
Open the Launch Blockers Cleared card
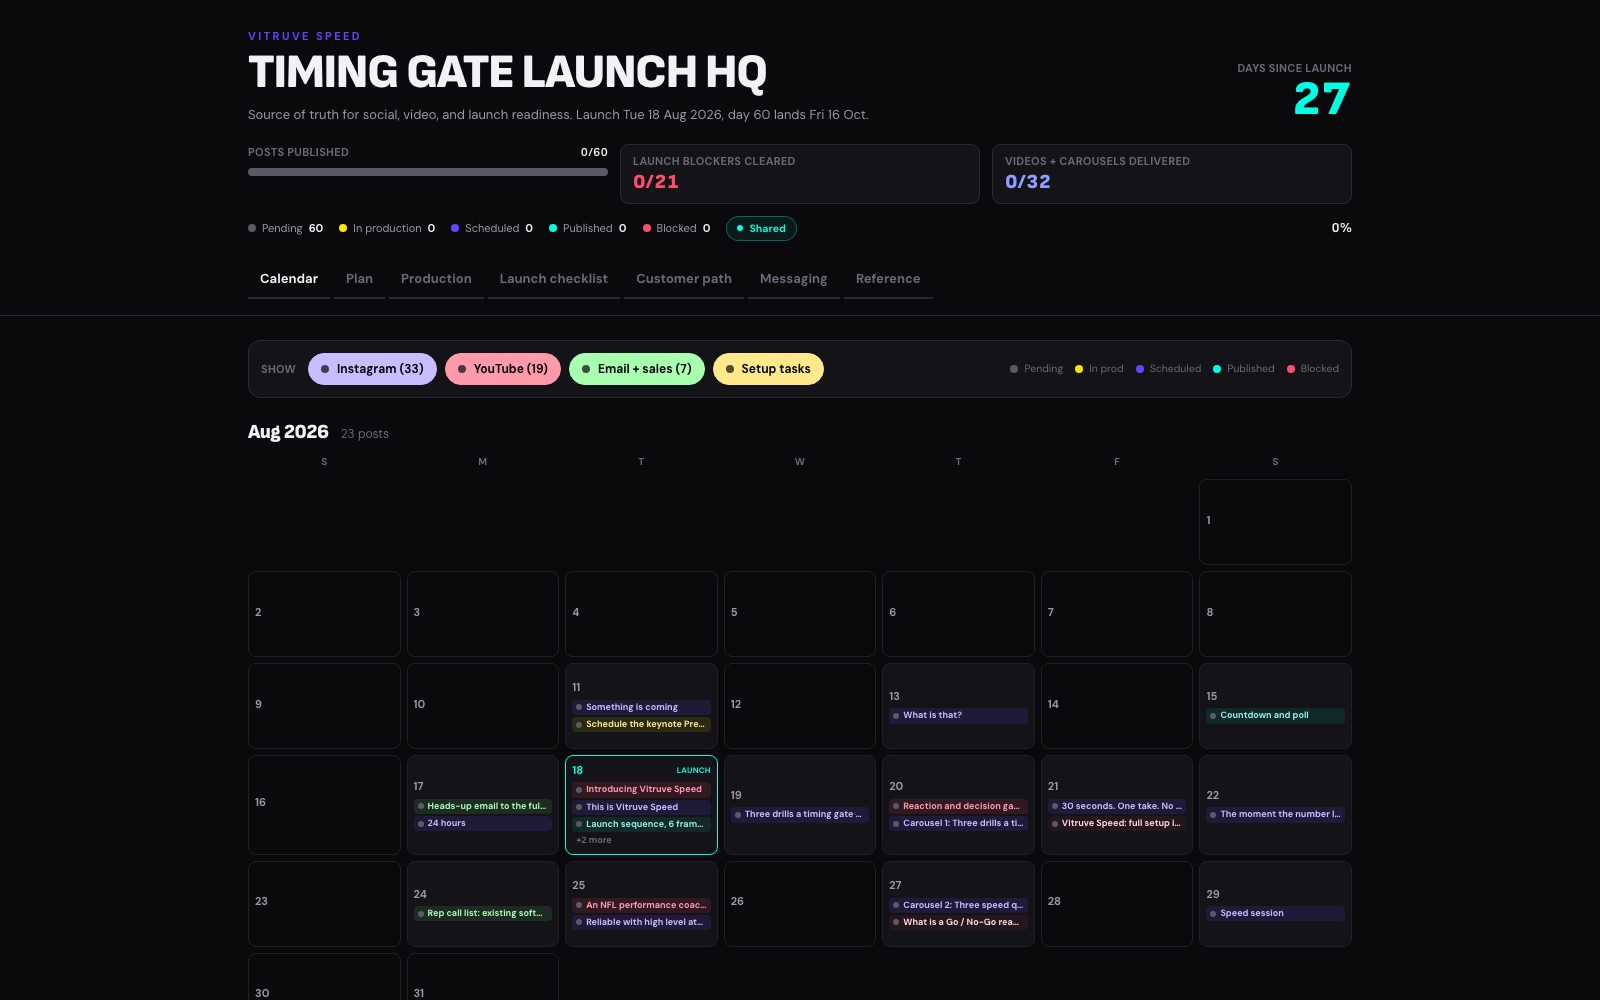point(800,174)
